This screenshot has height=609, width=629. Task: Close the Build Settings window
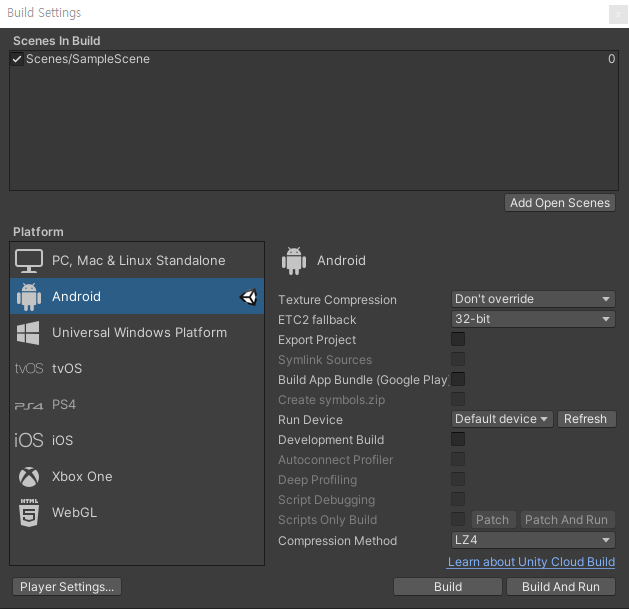[x=618, y=14]
